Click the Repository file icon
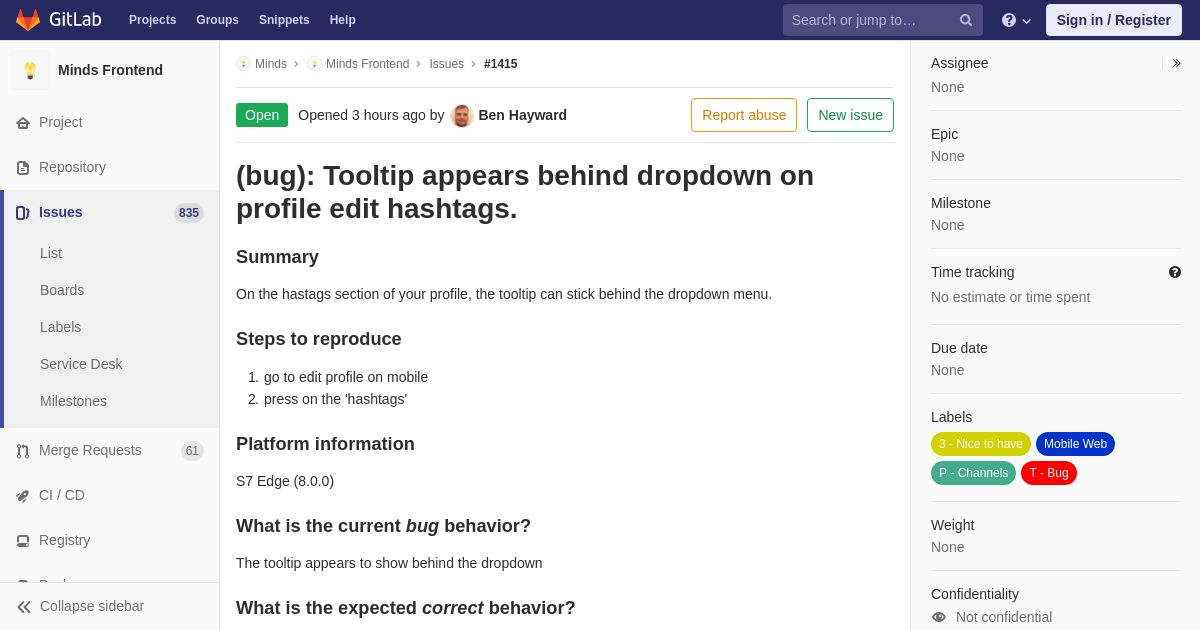The image size is (1200, 630). tap(23, 168)
